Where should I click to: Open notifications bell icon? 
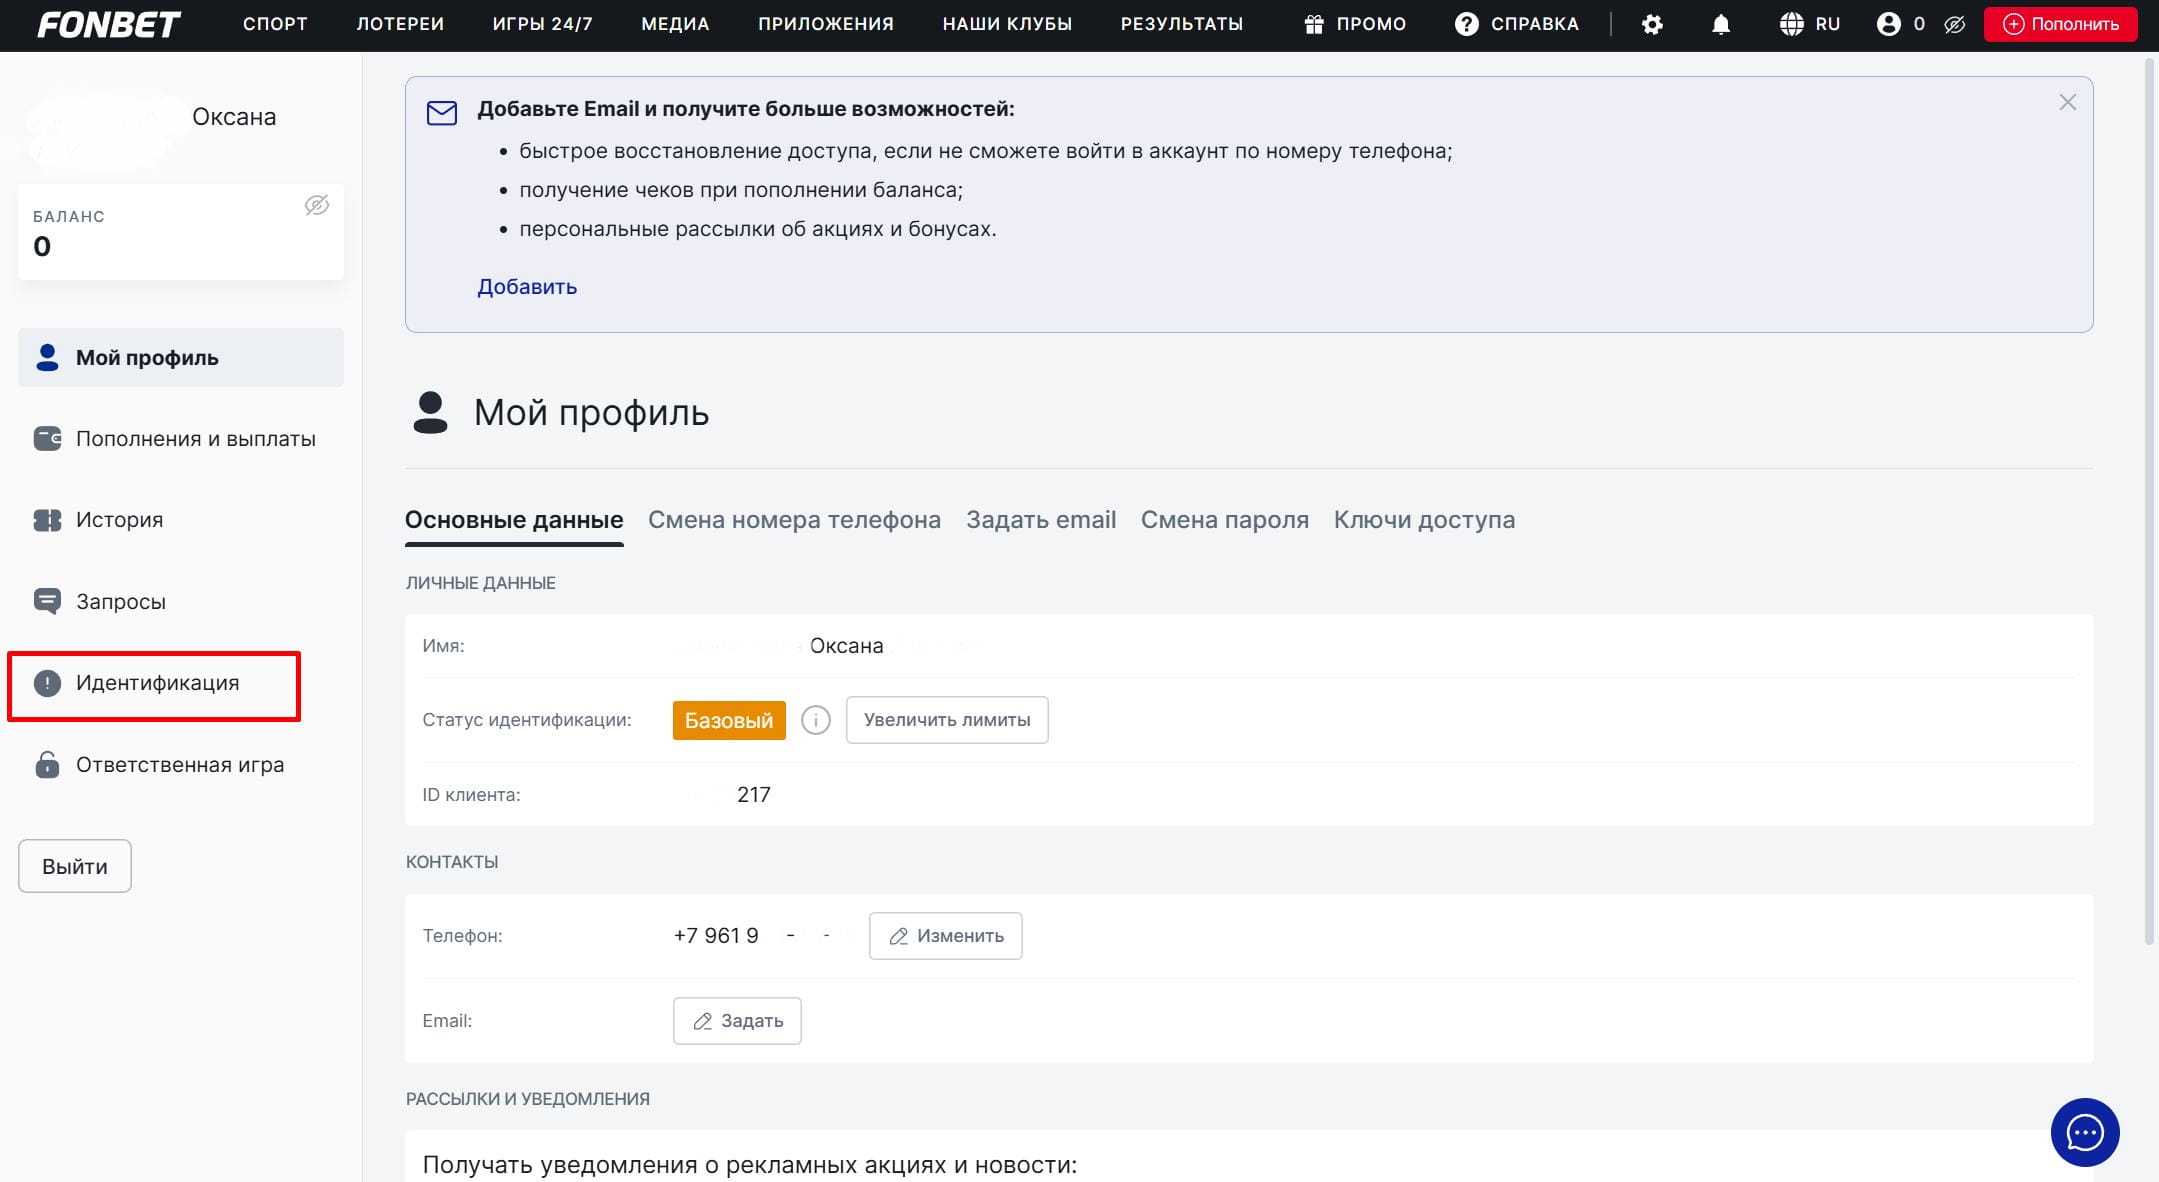tap(1720, 24)
